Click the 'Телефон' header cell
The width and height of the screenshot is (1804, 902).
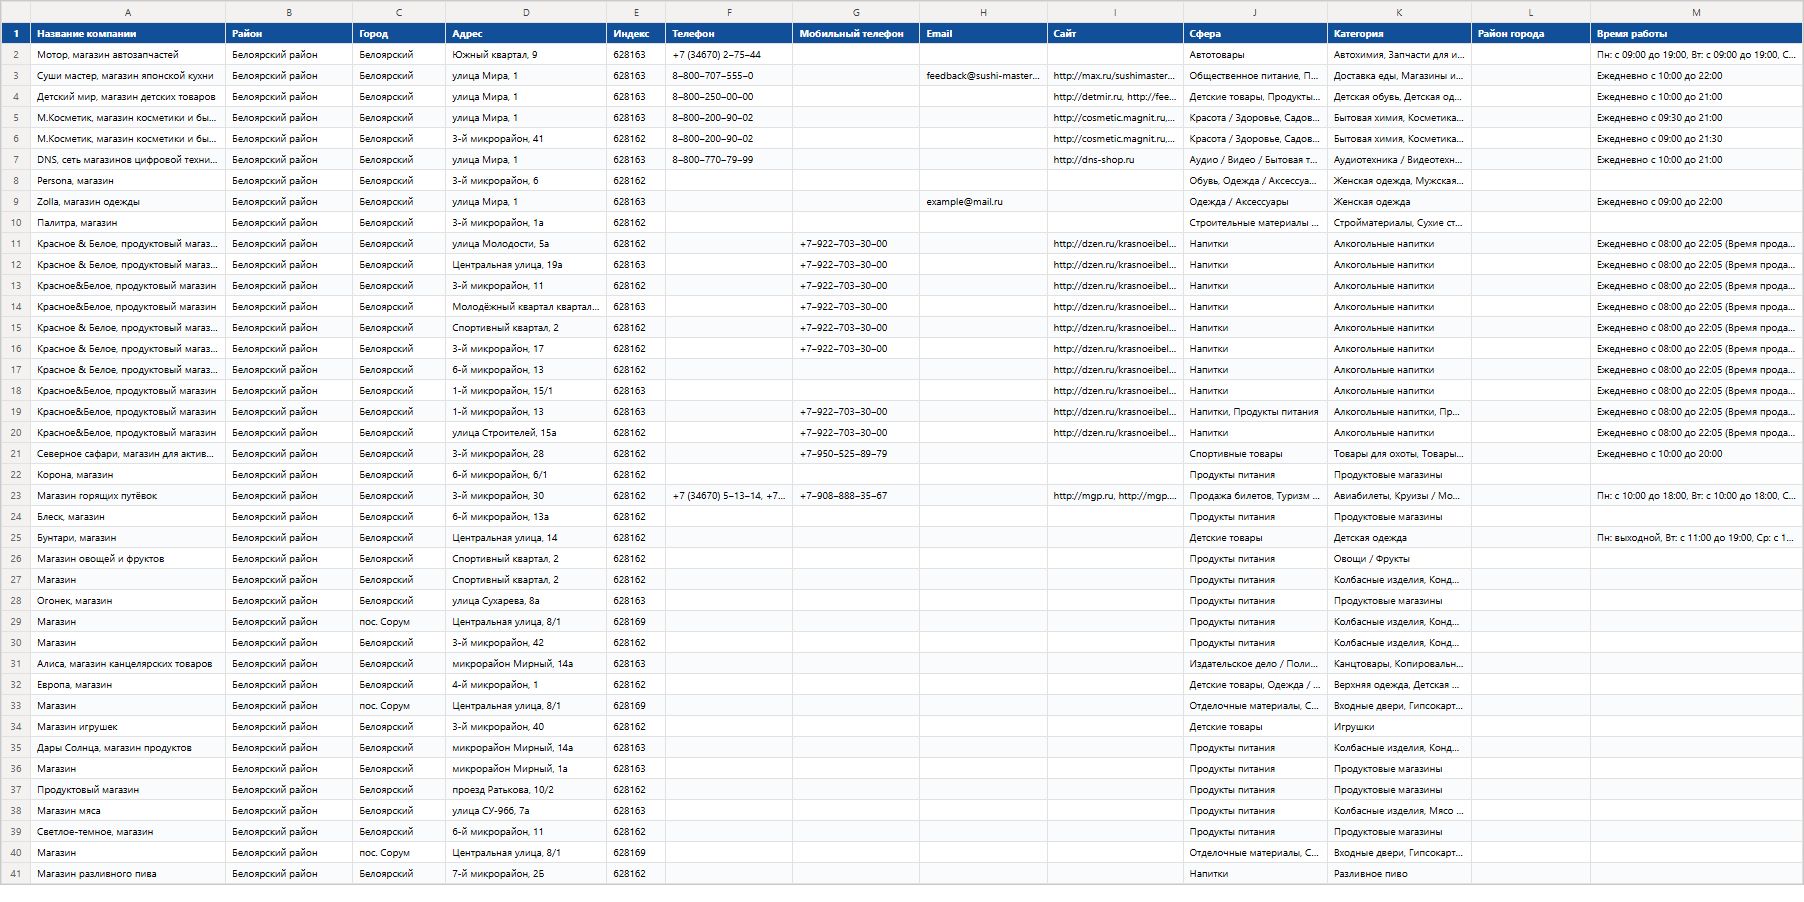pos(729,34)
